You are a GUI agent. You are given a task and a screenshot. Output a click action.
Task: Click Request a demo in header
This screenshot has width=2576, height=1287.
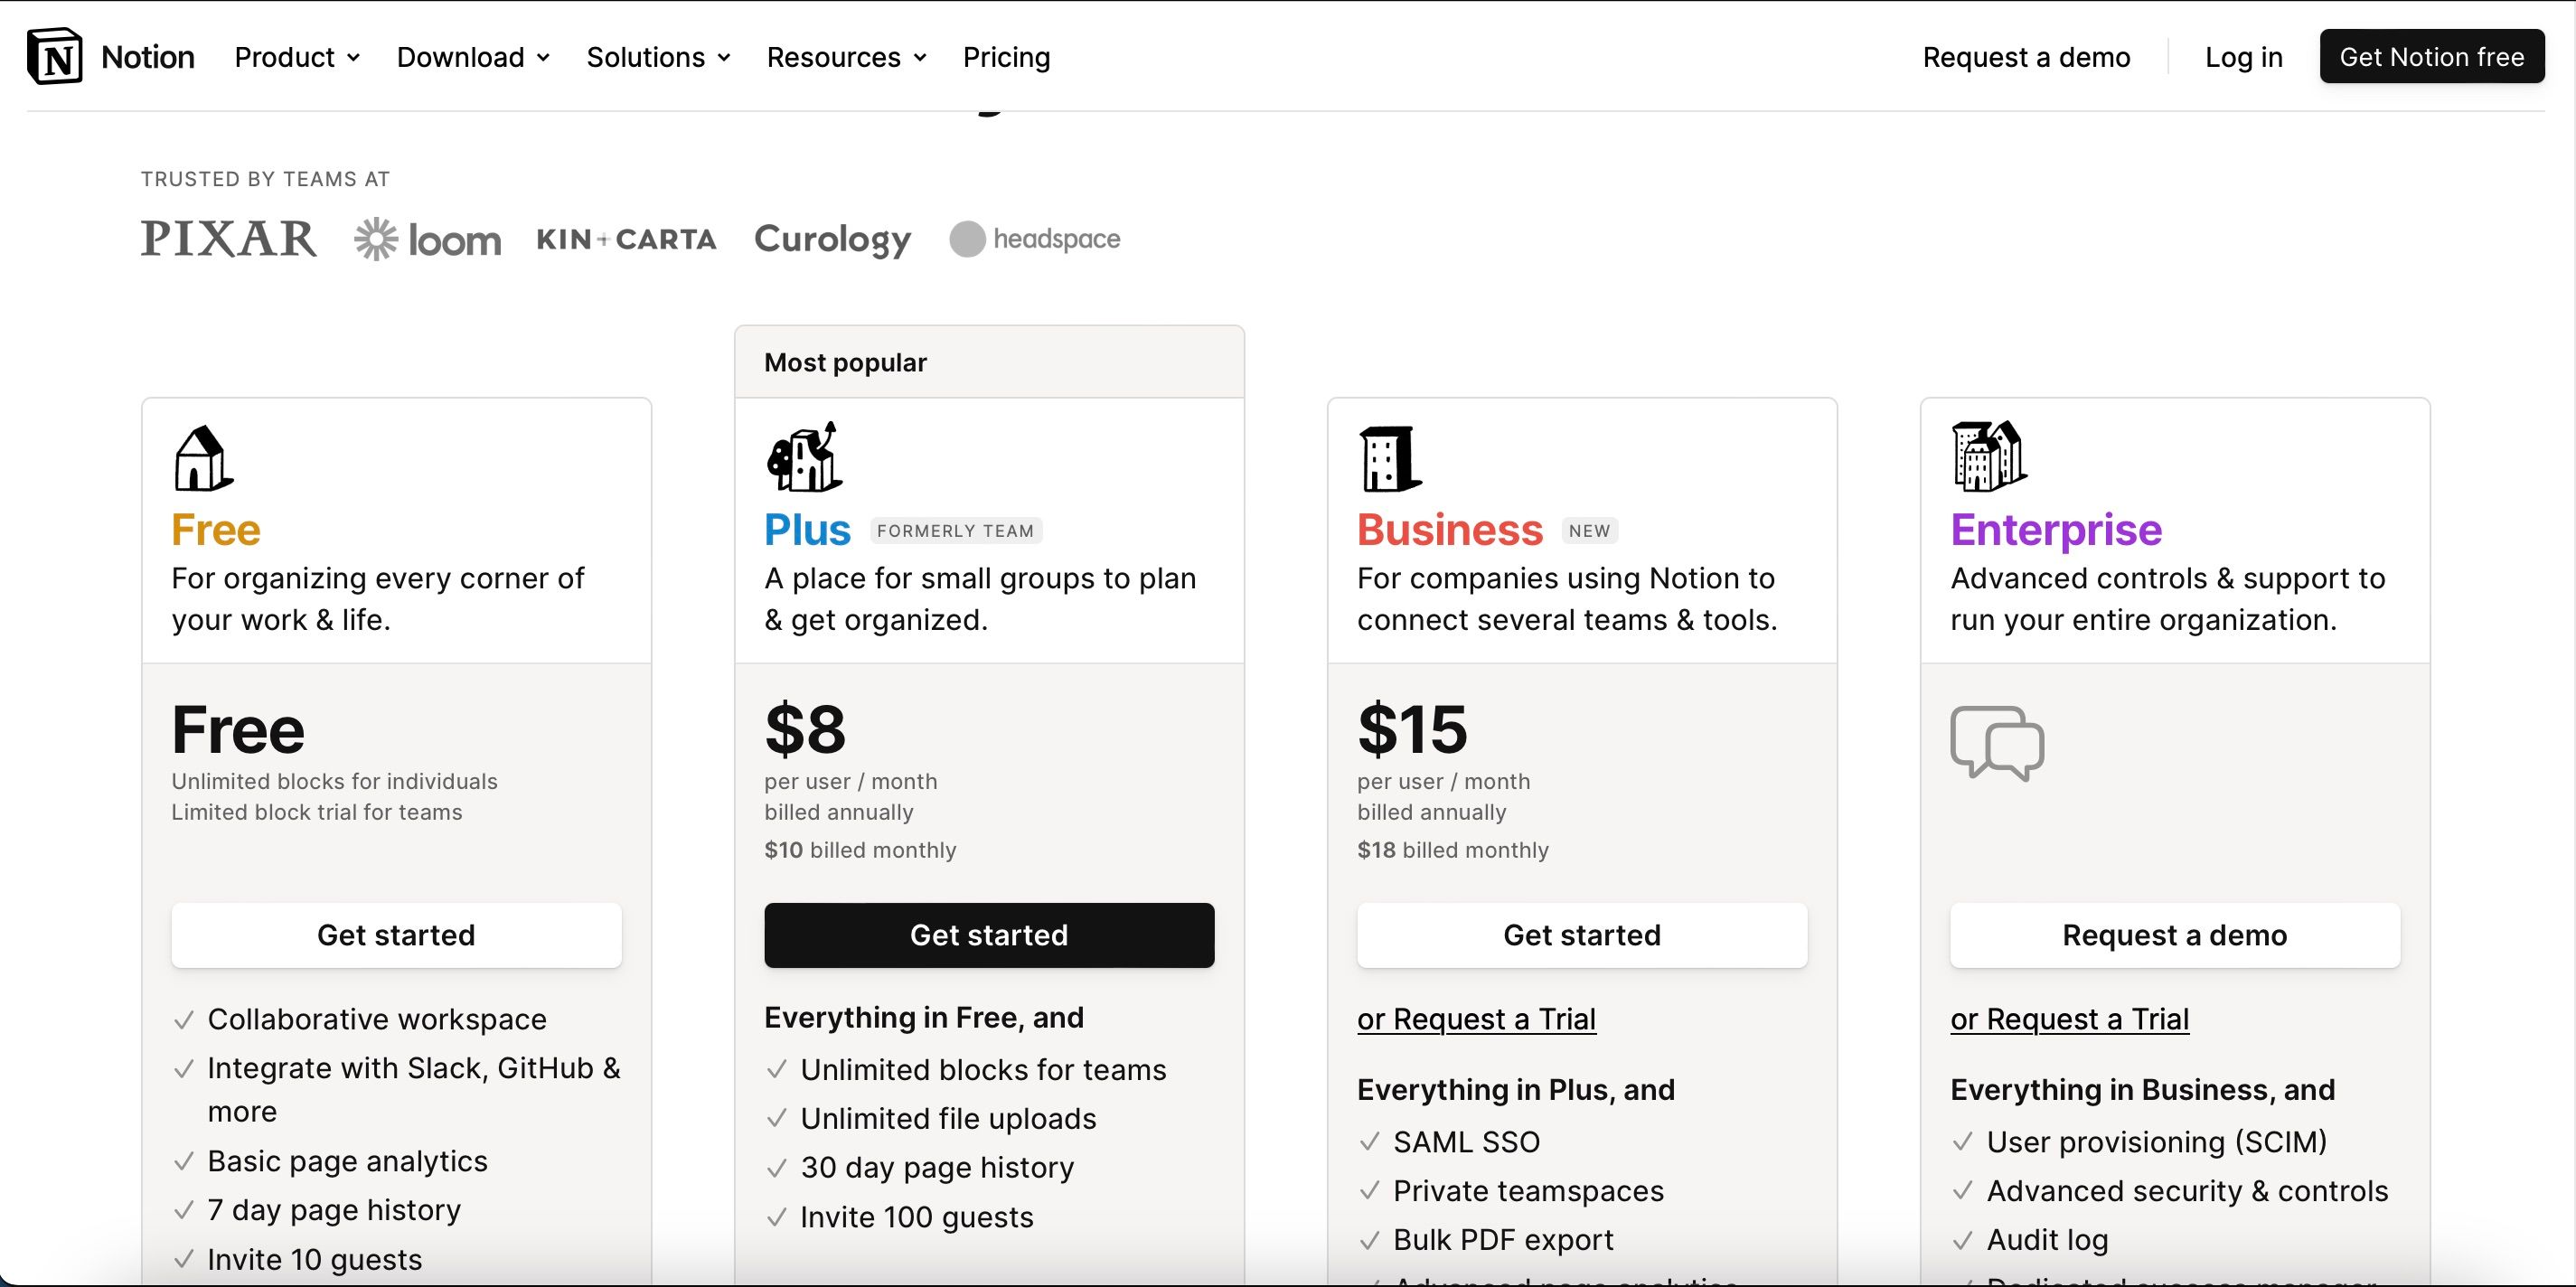pos(2026,57)
